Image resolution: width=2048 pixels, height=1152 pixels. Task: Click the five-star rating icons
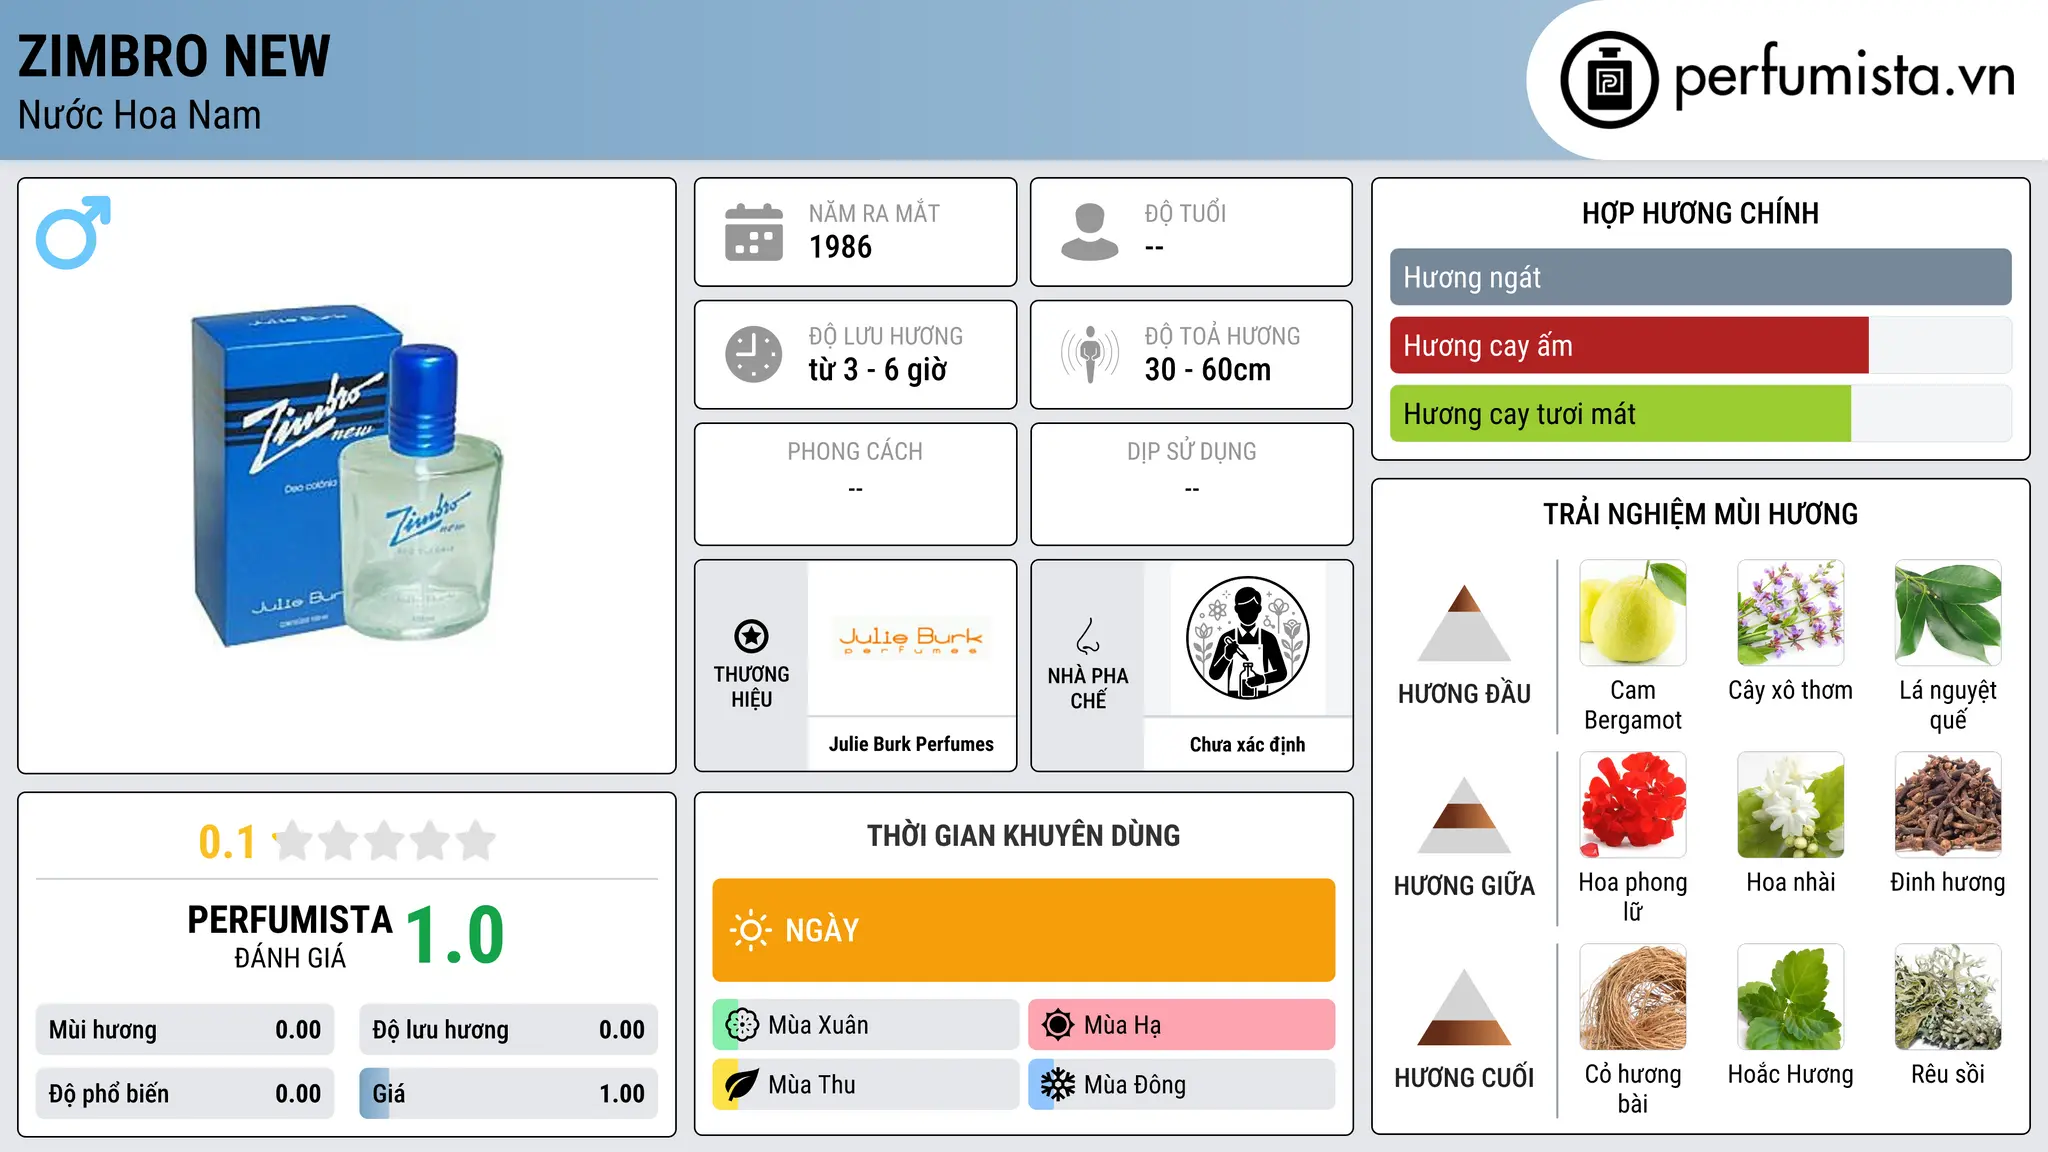click(x=384, y=841)
